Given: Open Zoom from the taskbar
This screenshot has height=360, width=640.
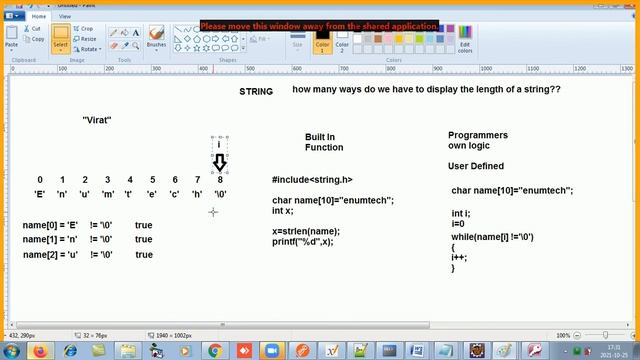Looking at the screenshot, I should pos(272,351).
